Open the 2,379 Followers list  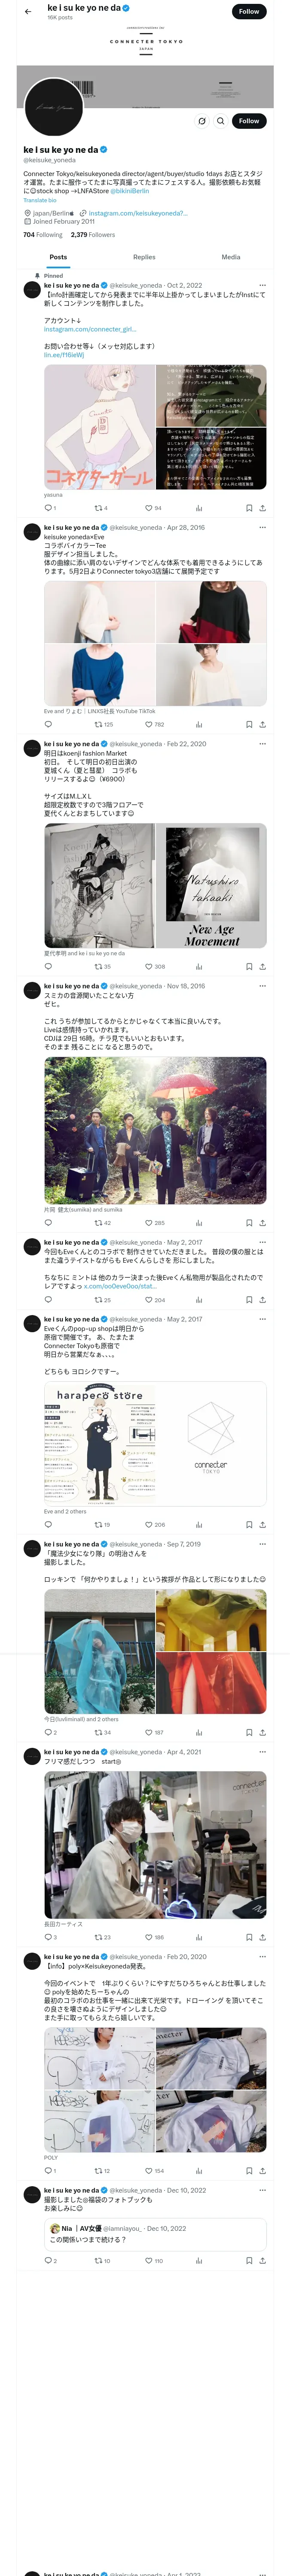93,235
